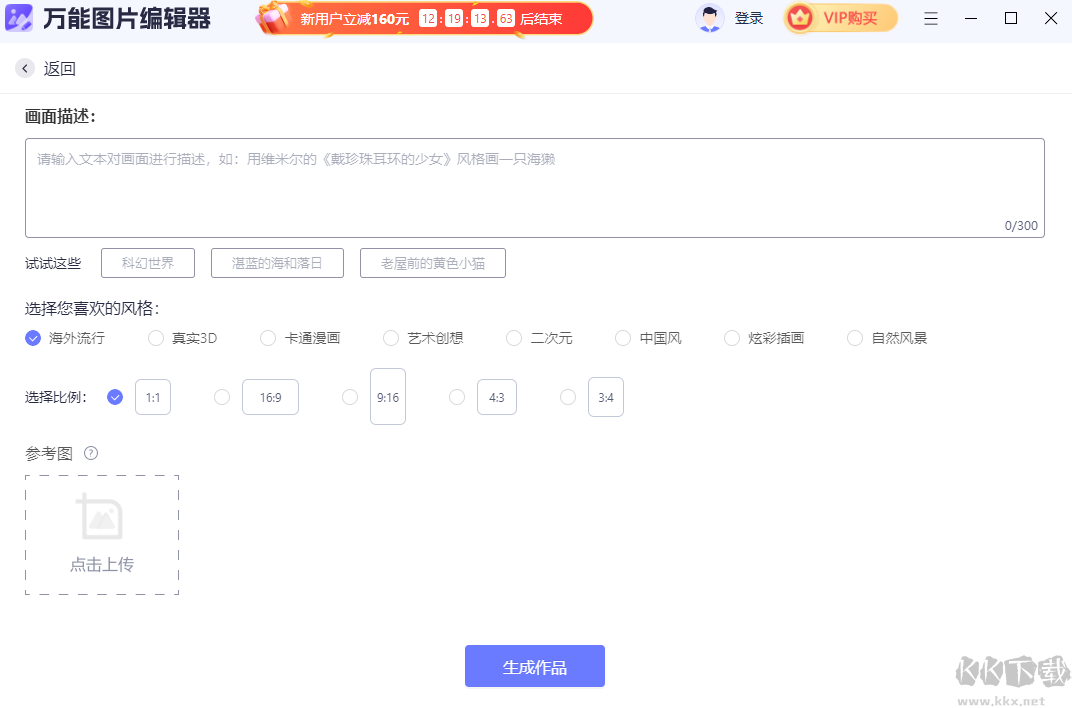This screenshot has width=1072, height=708.
Task: Click inside the 画面描述 text input area
Action: [x=535, y=185]
